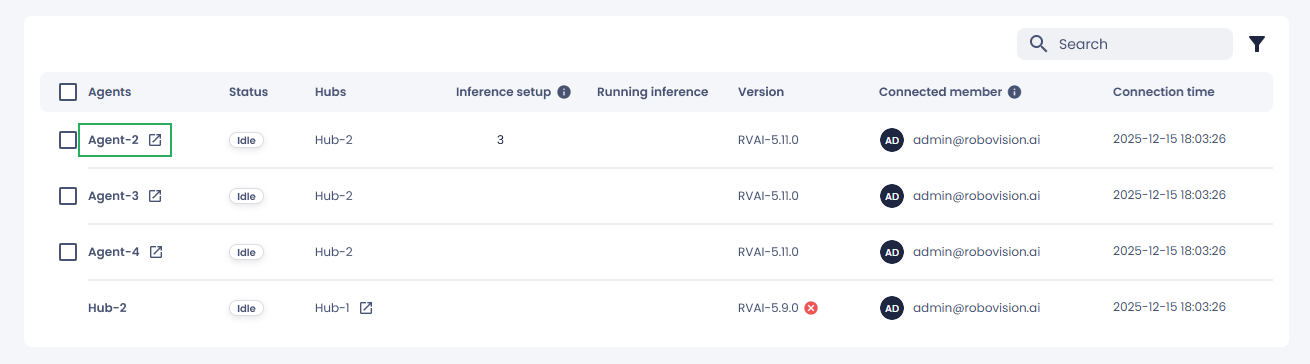Open the Agent-2 name link
This screenshot has height=364, width=1310.
(x=113, y=140)
